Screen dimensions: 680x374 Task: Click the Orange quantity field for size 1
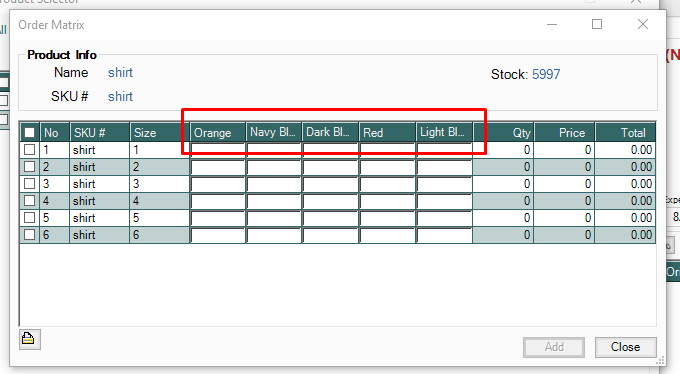pyautogui.click(x=218, y=150)
